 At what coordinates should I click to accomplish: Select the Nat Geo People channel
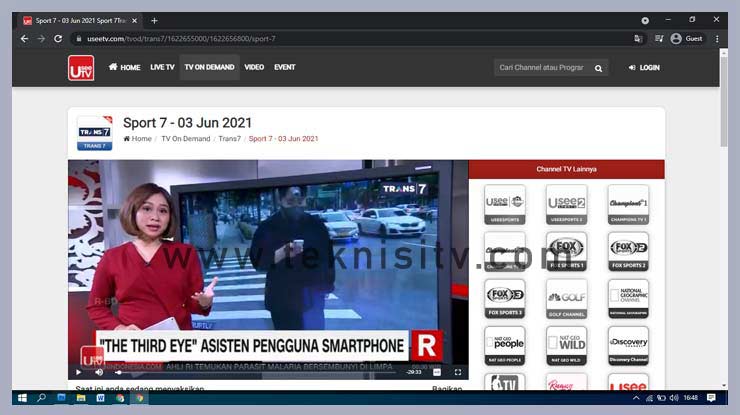pyautogui.click(x=505, y=346)
